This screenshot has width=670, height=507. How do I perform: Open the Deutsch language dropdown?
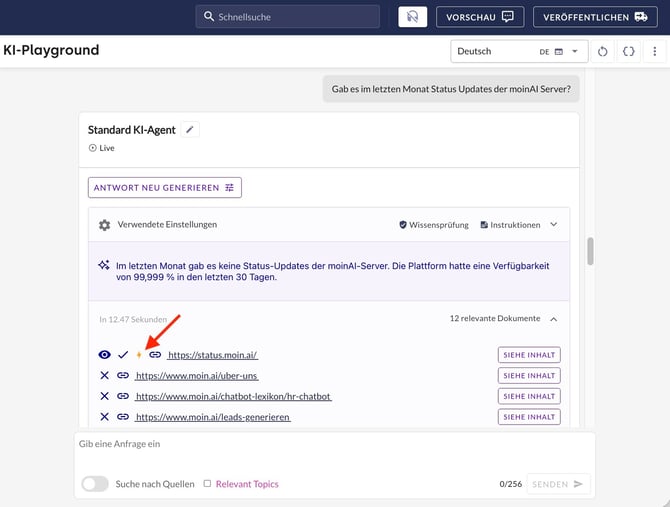point(510,51)
